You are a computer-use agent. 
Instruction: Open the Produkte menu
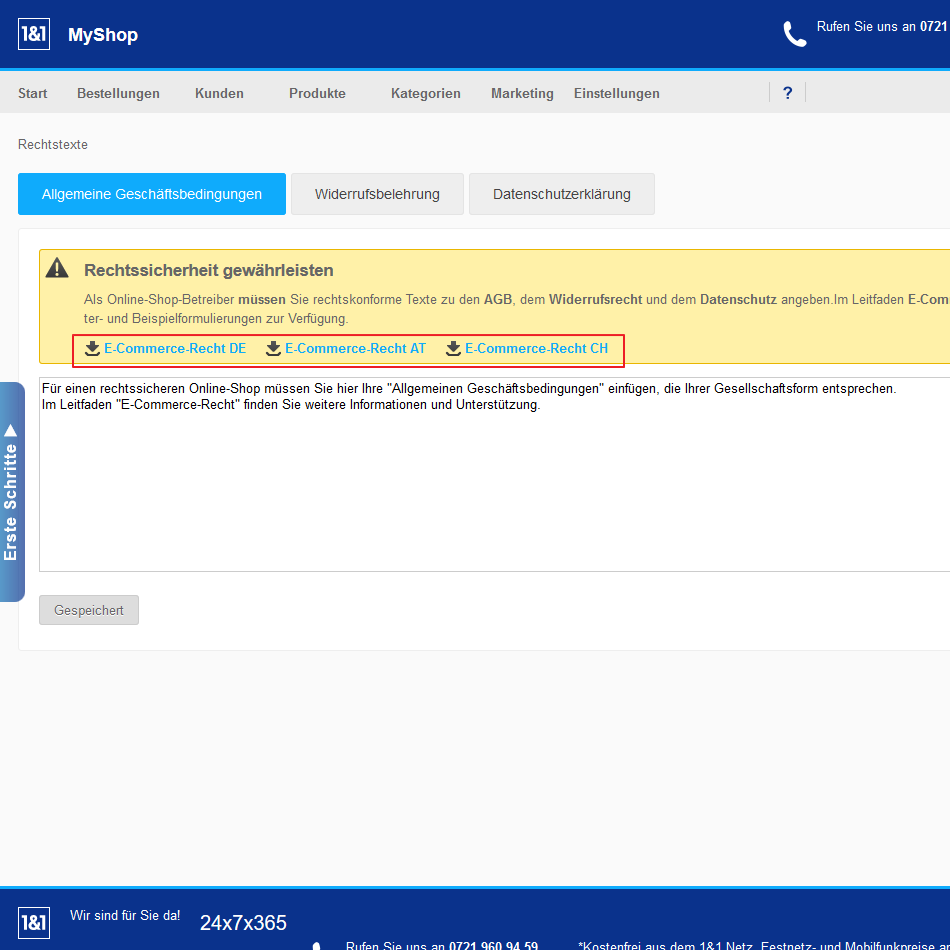(x=317, y=93)
